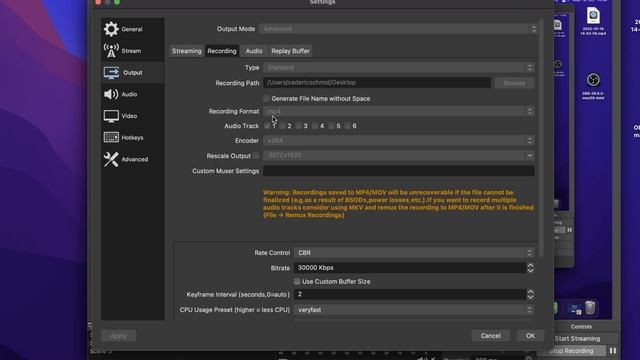Open the OBS disk image icon on desktop
The image size is (640, 360).
[x=593, y=80]
